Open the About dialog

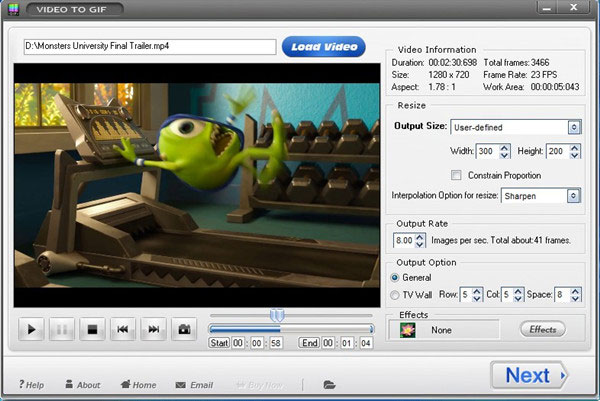pos(83,385)
